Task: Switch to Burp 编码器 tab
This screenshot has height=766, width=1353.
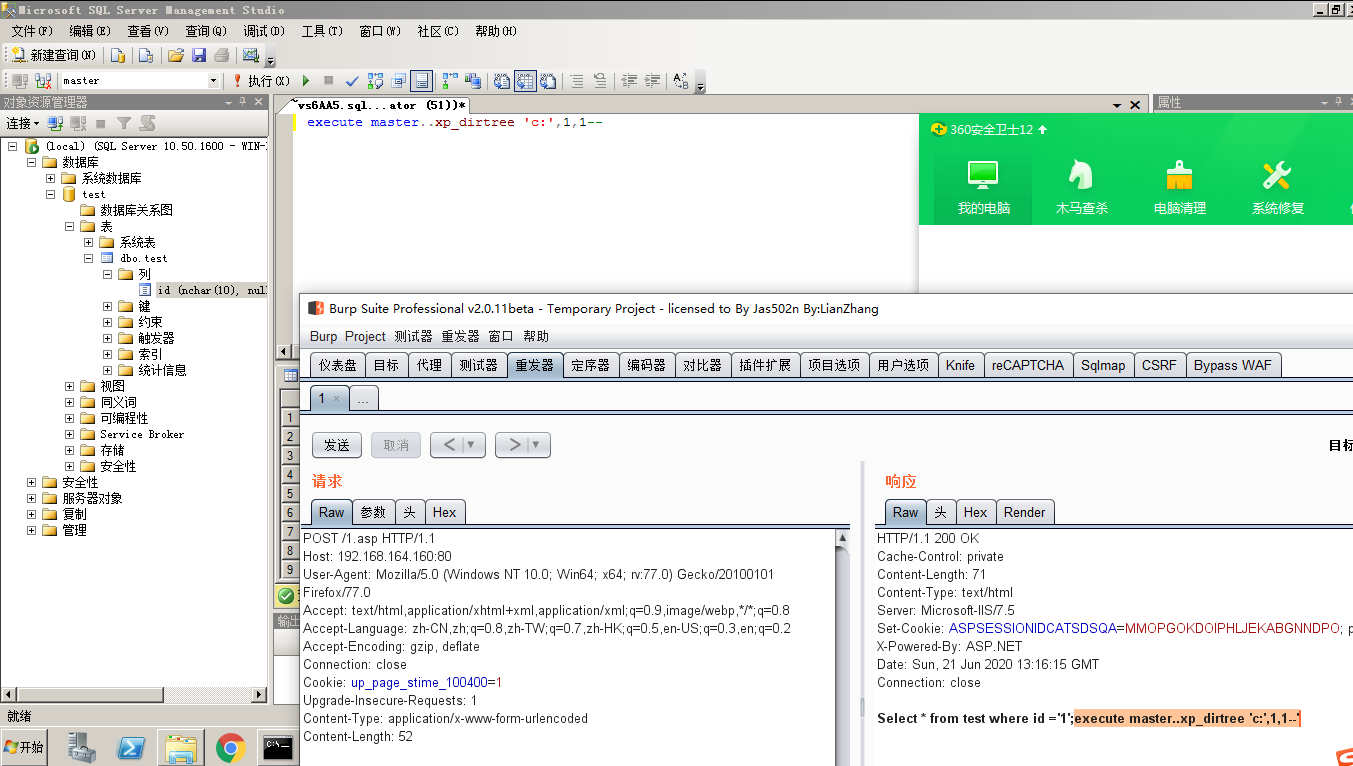Action: 646,365
